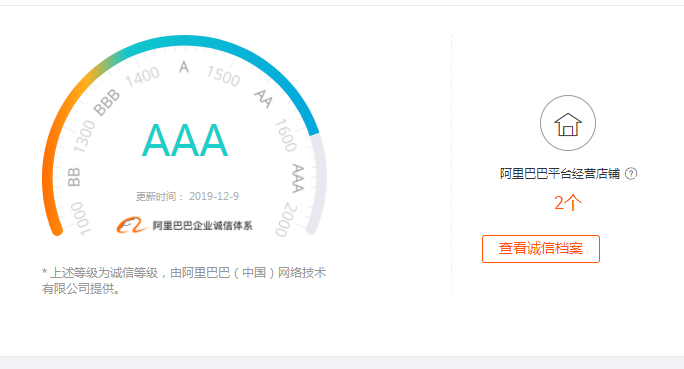The width and height of the screenshot is (684, 369).
Task: Click the disclaimer text about 诚信等级
Action: tap(184, 280)
